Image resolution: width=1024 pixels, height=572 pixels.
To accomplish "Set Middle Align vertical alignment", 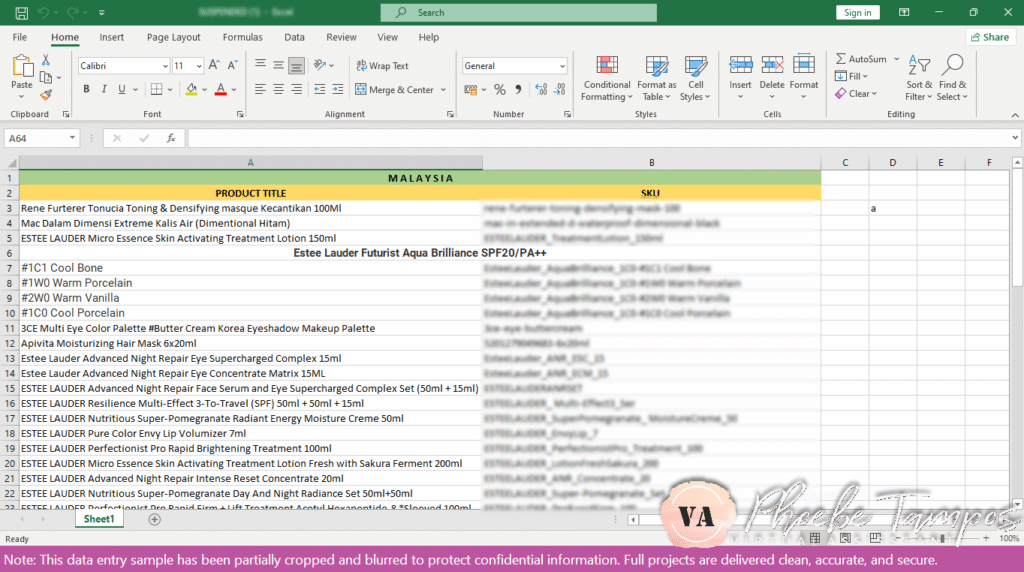I will pos(278,65).
